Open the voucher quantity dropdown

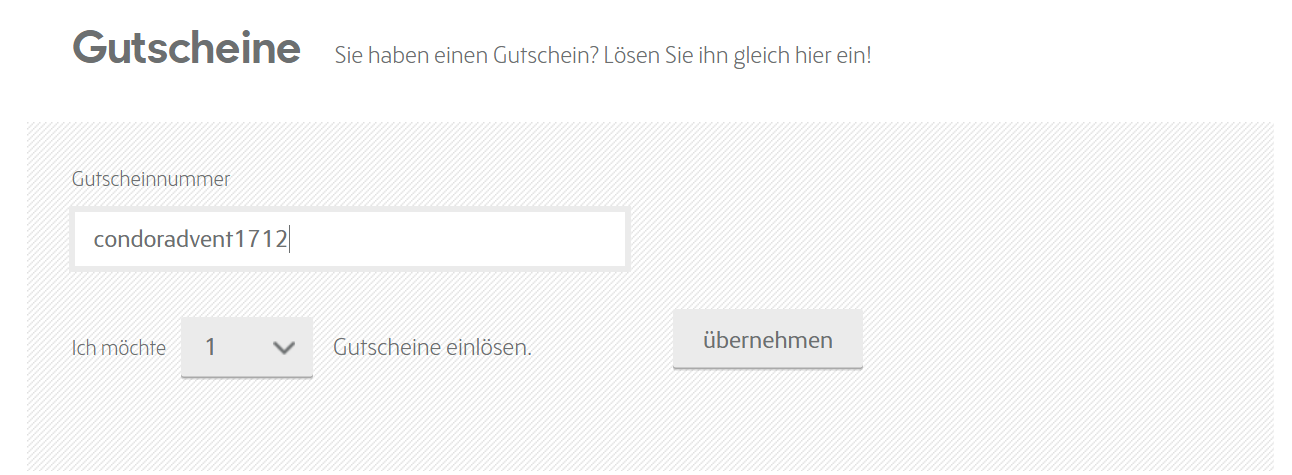click(x=247, y=347)
